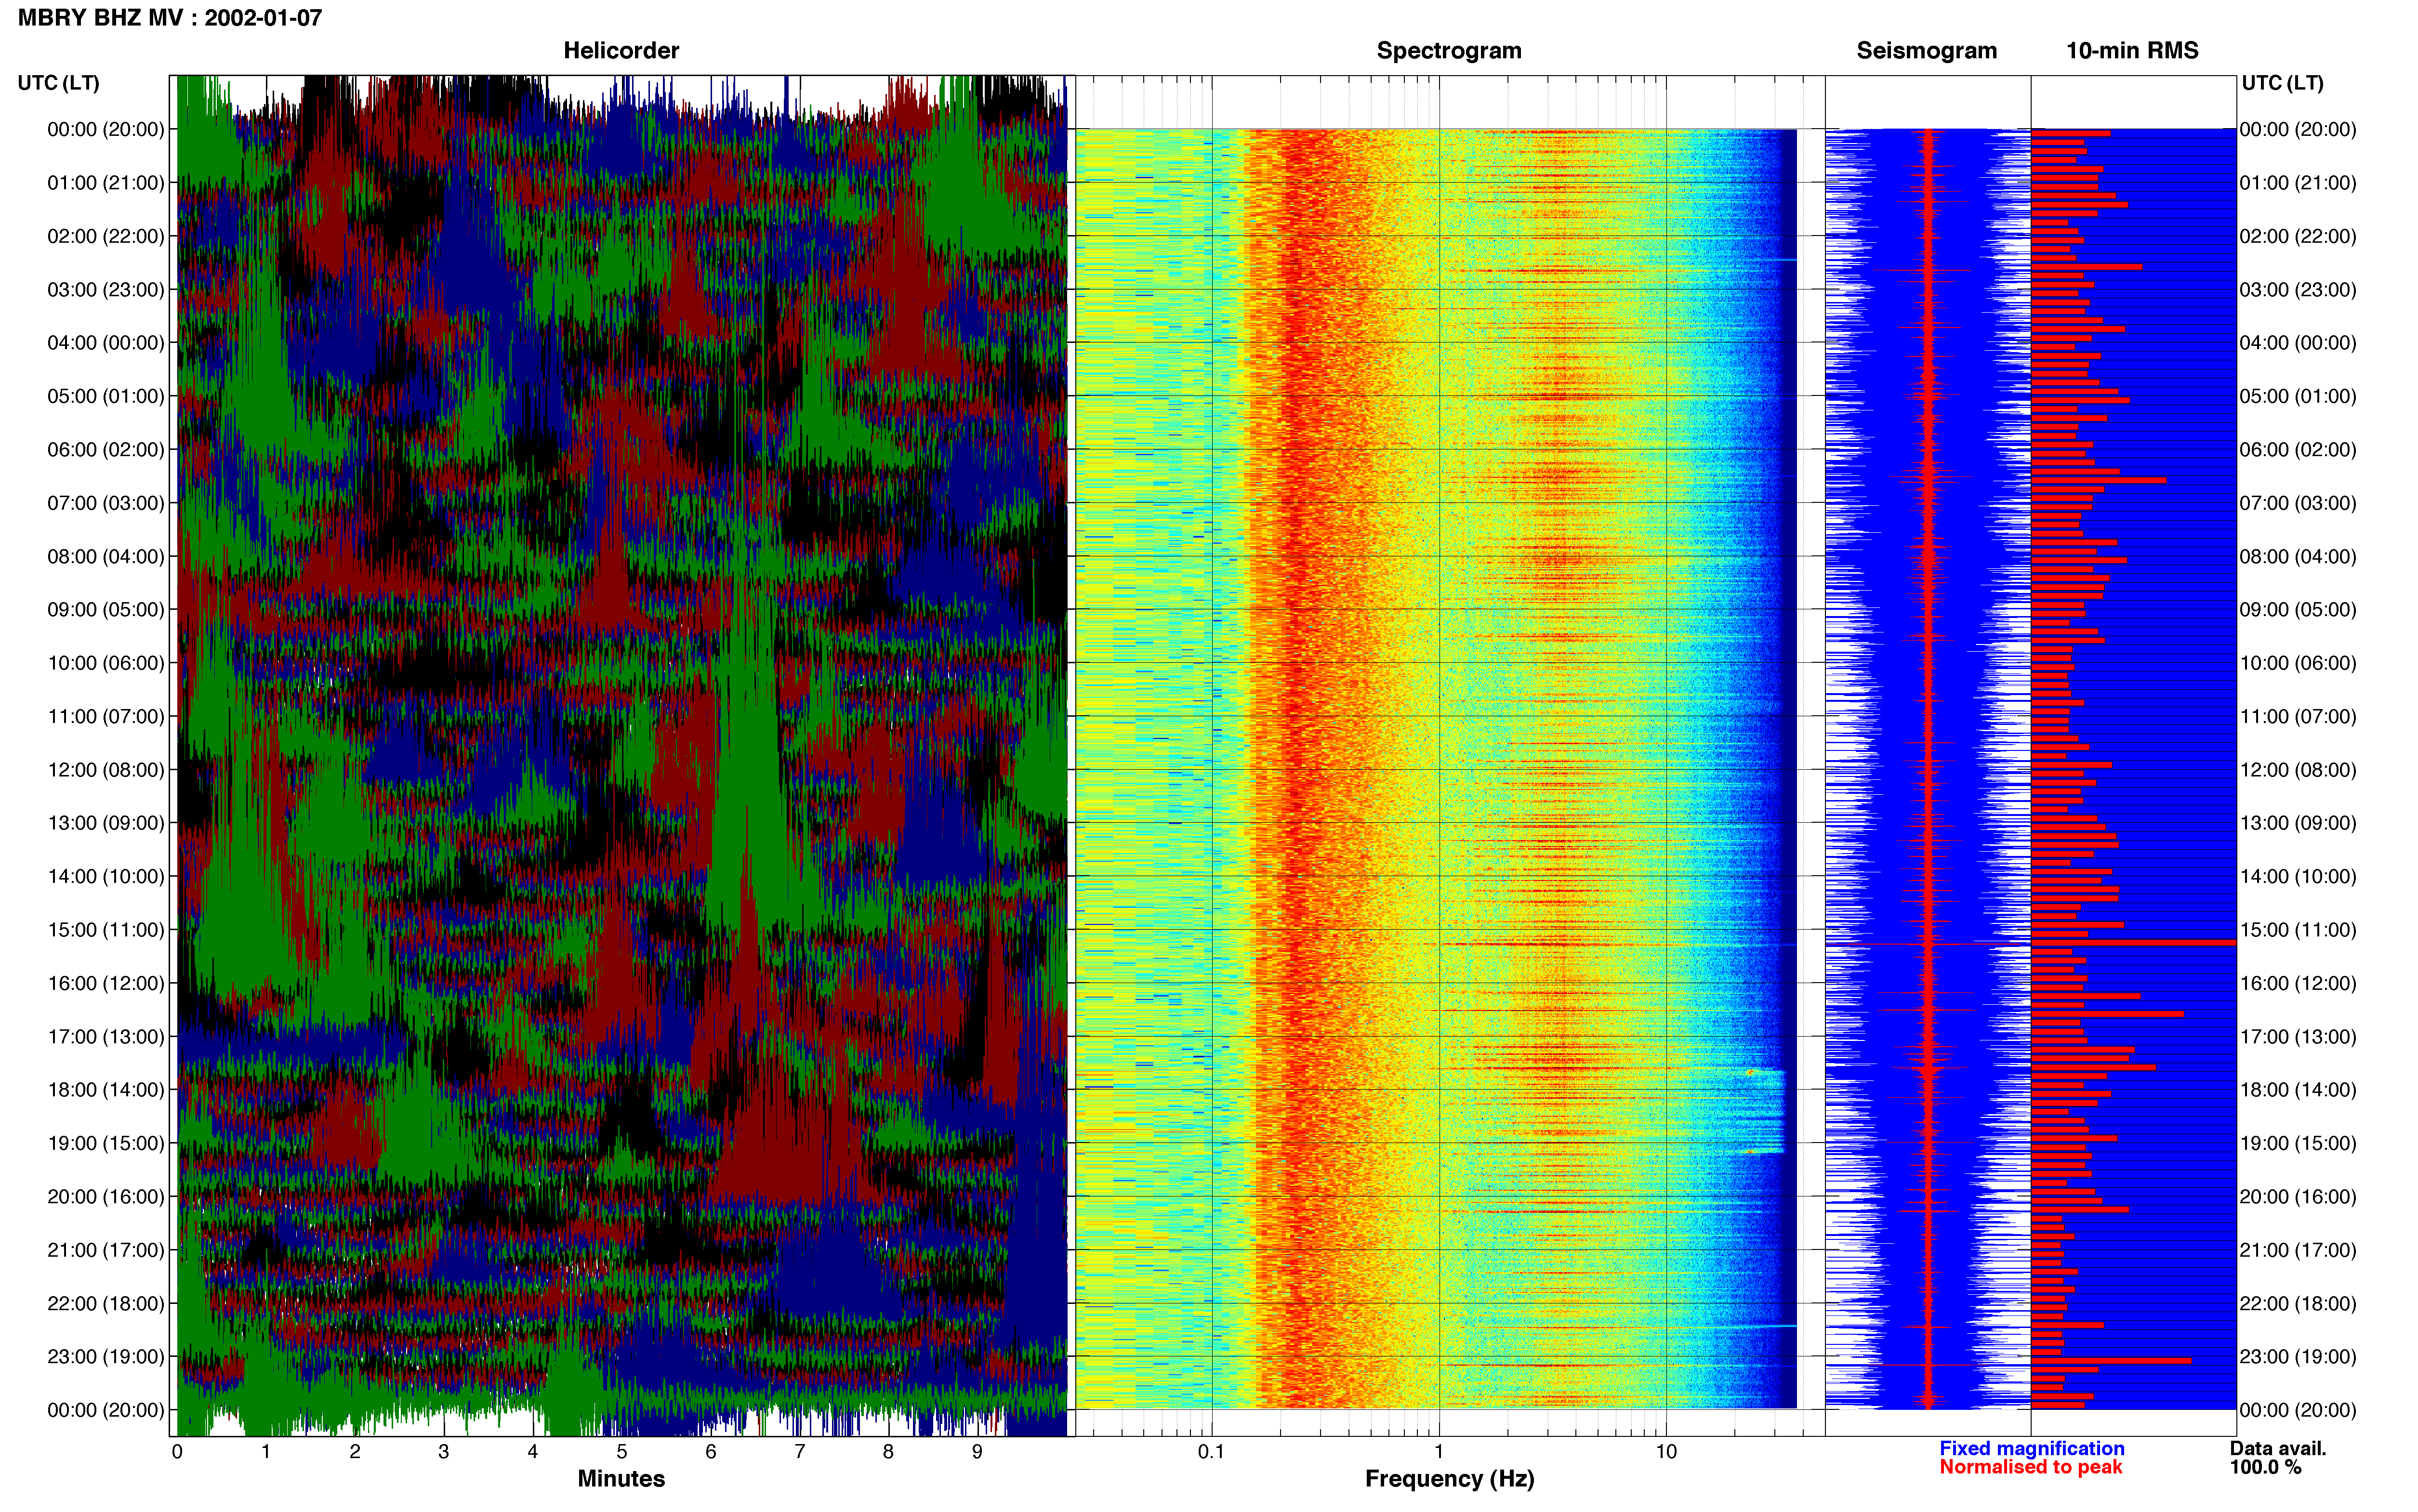The image size is (2418, 1512).
Task: Select the 'Minutes' axis label under the helicorder
Action: pos(621,1479)
